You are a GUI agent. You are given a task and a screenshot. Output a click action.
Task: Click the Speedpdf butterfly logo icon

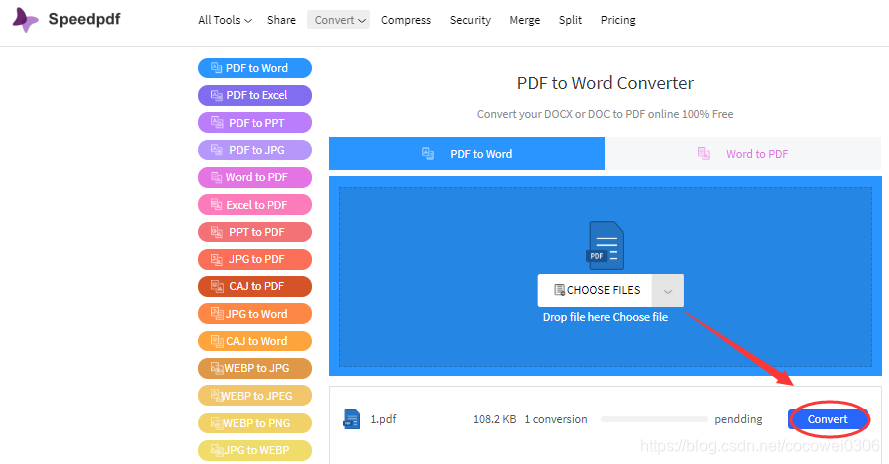click(26, 20)
